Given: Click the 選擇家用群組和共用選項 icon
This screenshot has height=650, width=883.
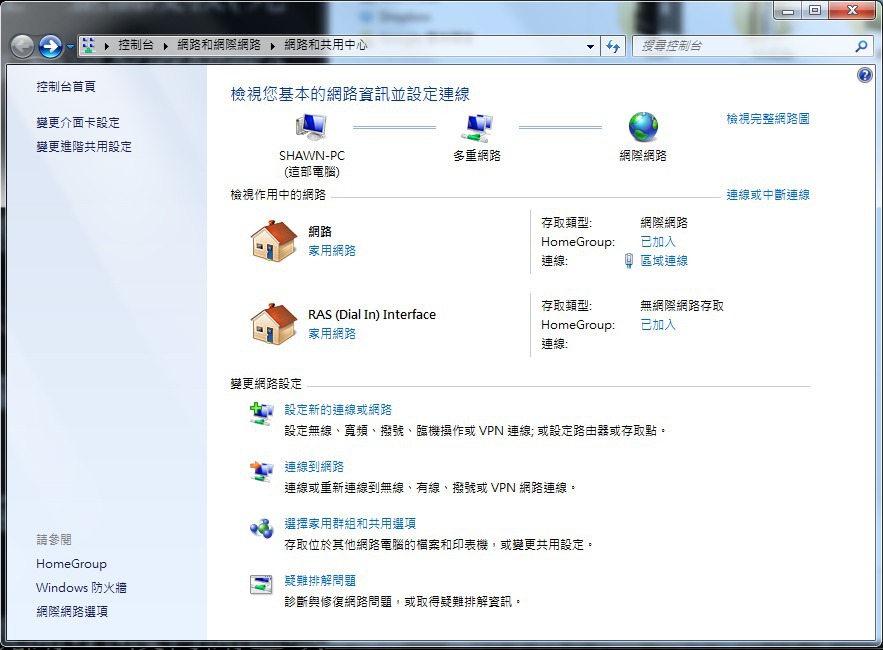Looking at the screenshot, I should tap(261, 528).
